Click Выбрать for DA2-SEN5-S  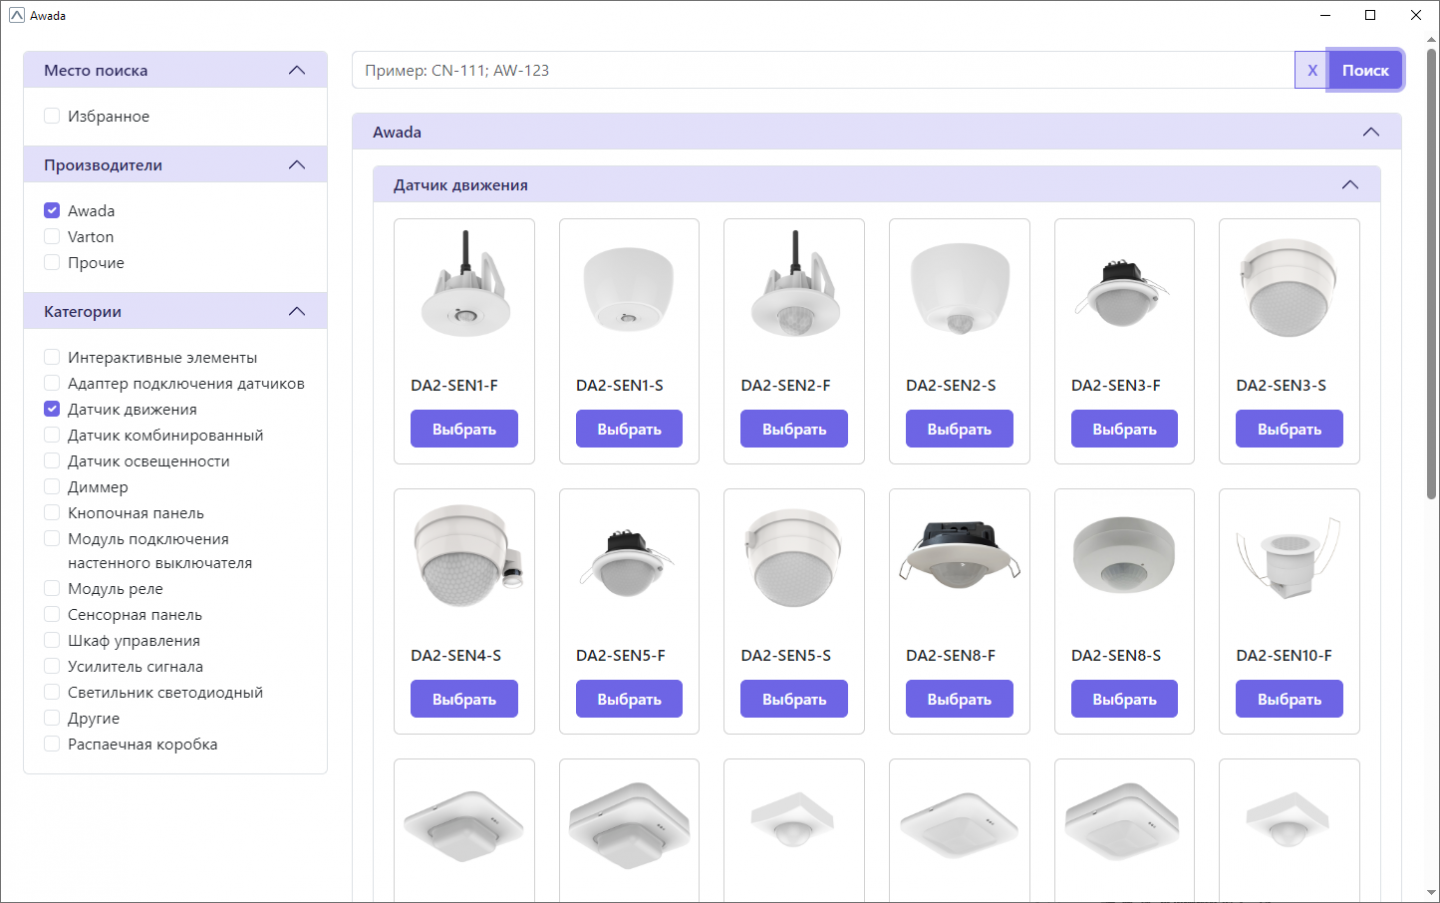click(x=794, y=699)
